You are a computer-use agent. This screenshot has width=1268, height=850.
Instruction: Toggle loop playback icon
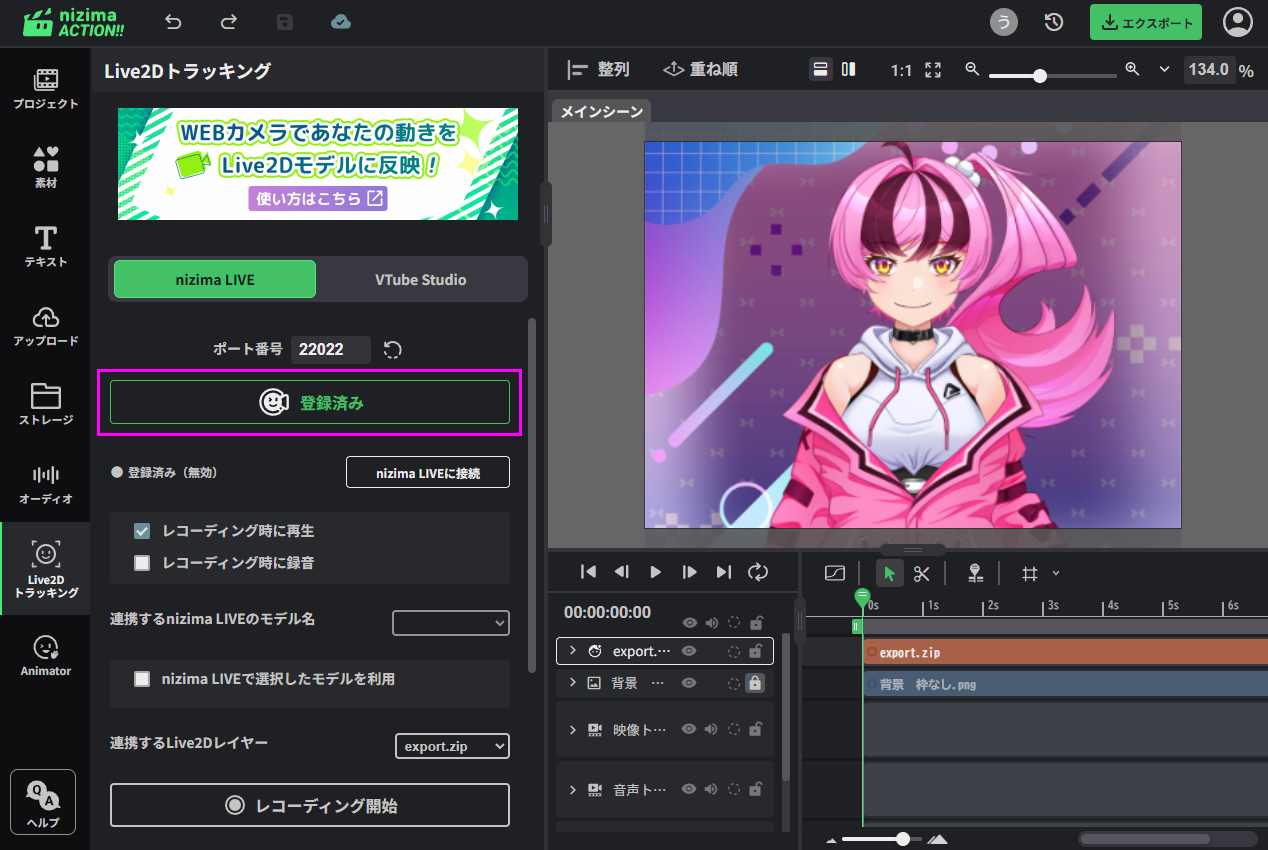(758, 572)
